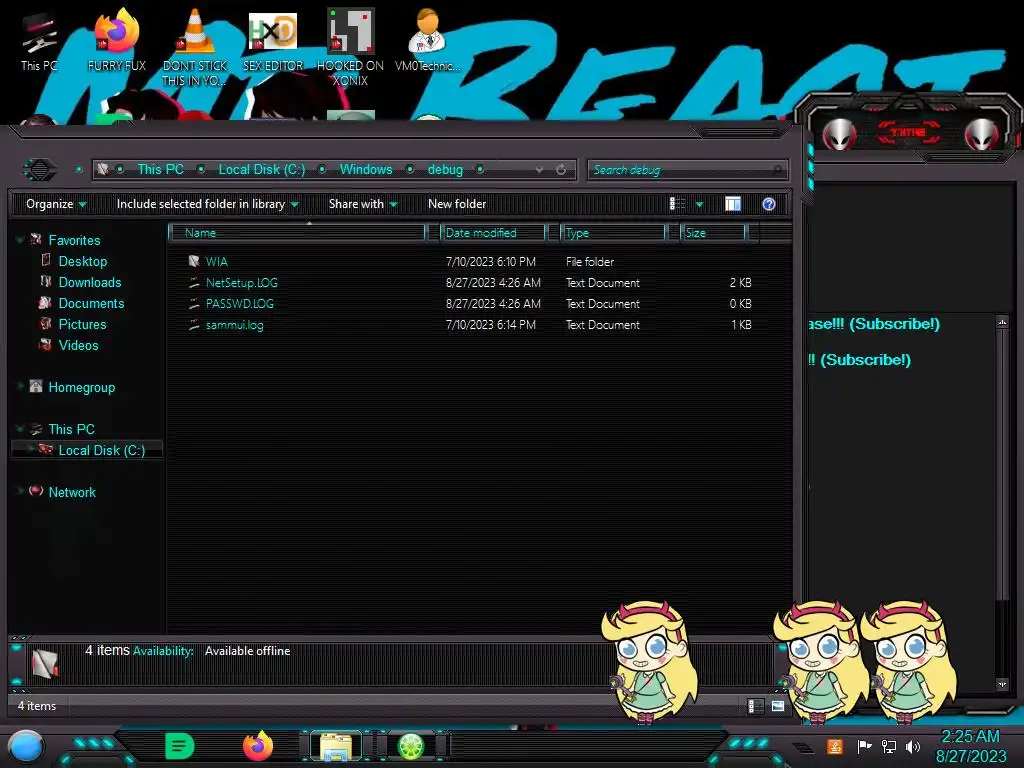Change view using the view icon

pos(677,204)
